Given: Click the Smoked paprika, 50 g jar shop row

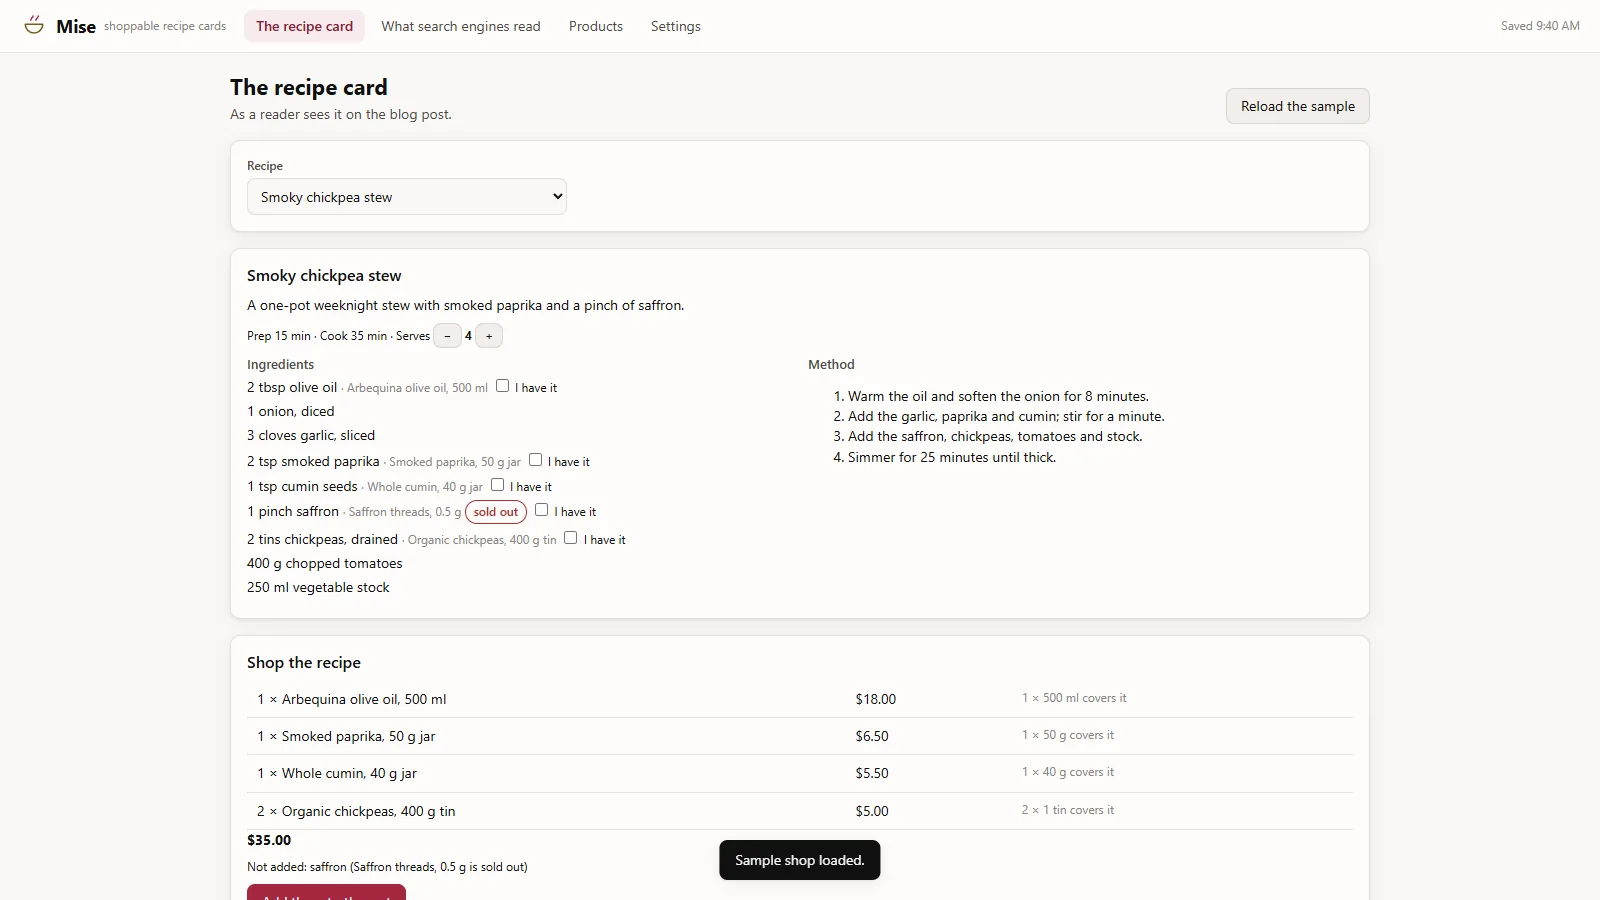Looking at the screenshot, I should tap(800, 736).
